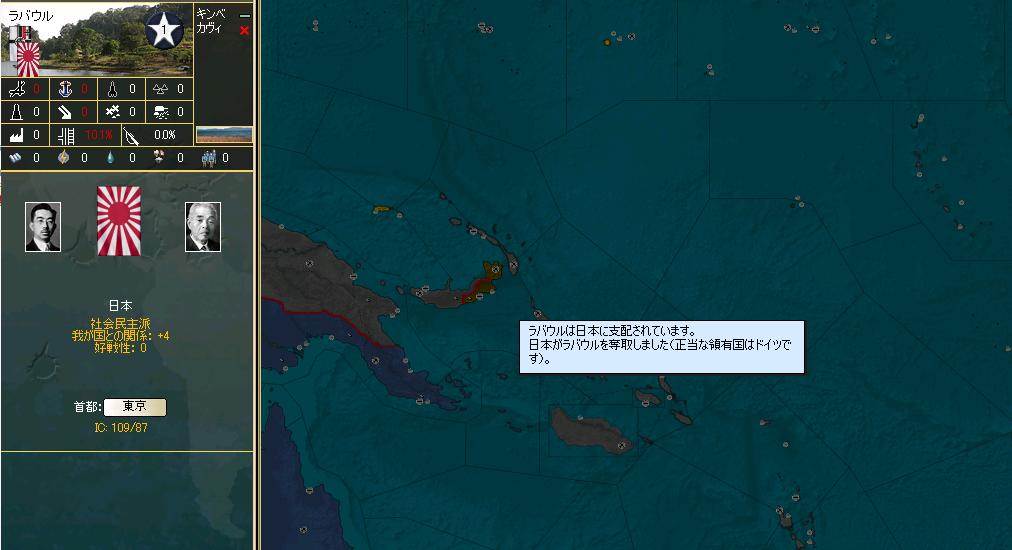This screenshot has height=550, width=1012.
Task: Click the 社会民主派 ideology text
Action: (x=120, y=324)
